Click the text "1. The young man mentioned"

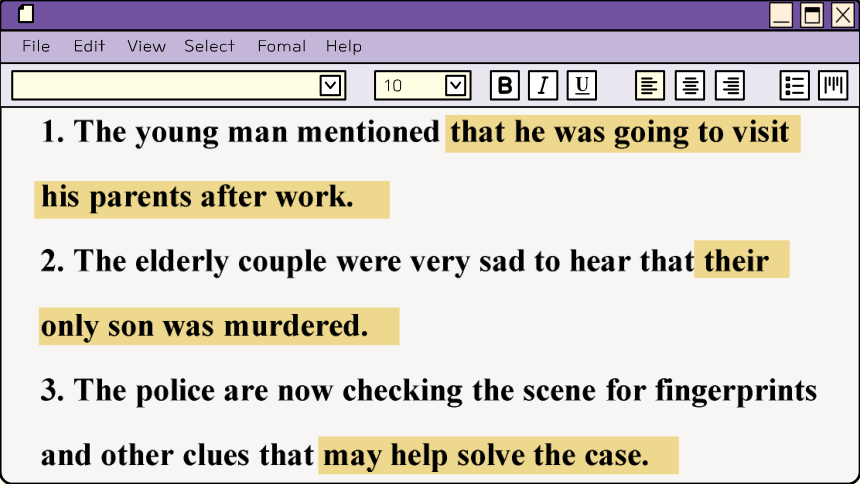[x=240, y=132]
